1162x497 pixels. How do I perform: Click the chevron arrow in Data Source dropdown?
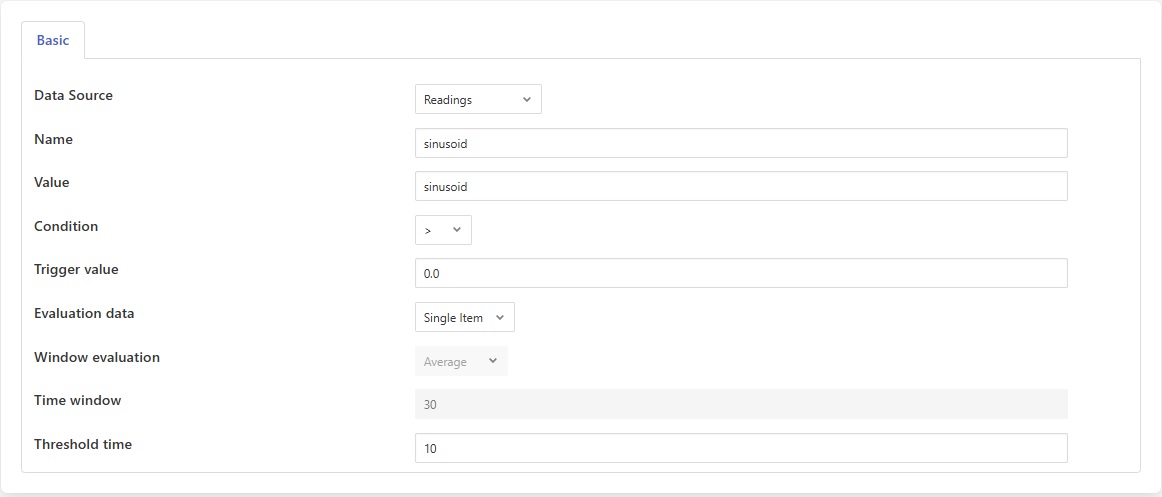527,99
